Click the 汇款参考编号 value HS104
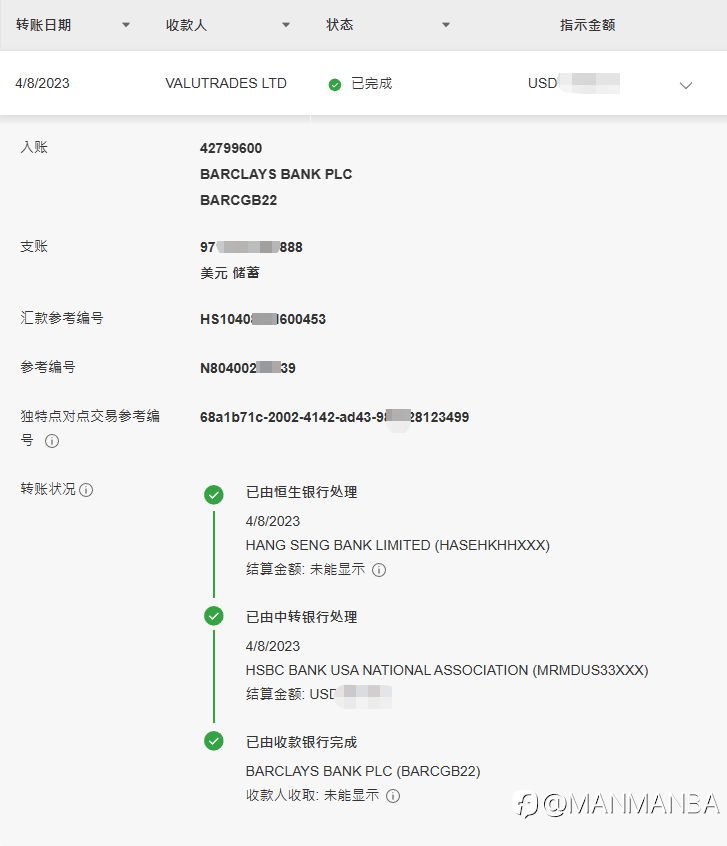The height and width of the screenshot is (846, 727). pos(263,320)
